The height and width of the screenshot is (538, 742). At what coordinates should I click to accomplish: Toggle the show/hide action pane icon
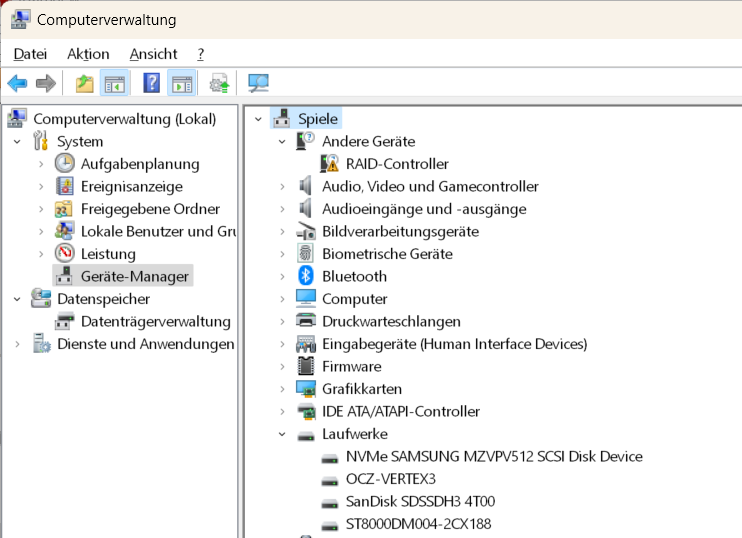pyautogui.click(x=182, y=83)
